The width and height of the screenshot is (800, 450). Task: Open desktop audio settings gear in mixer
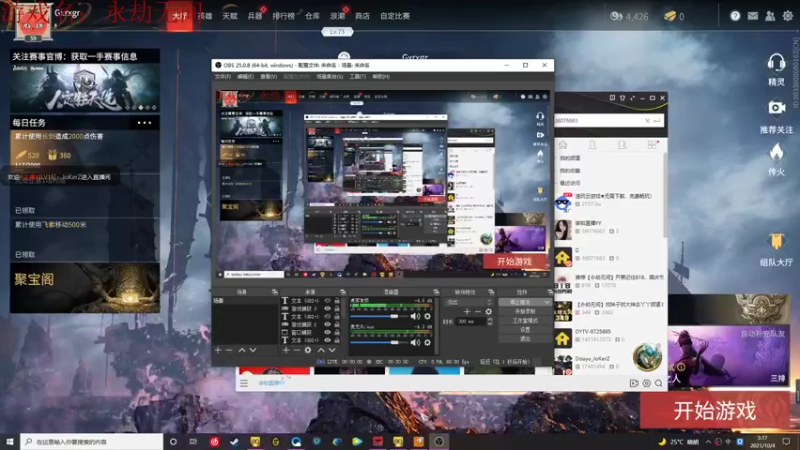pyautogui.click(x=428, y=316)
